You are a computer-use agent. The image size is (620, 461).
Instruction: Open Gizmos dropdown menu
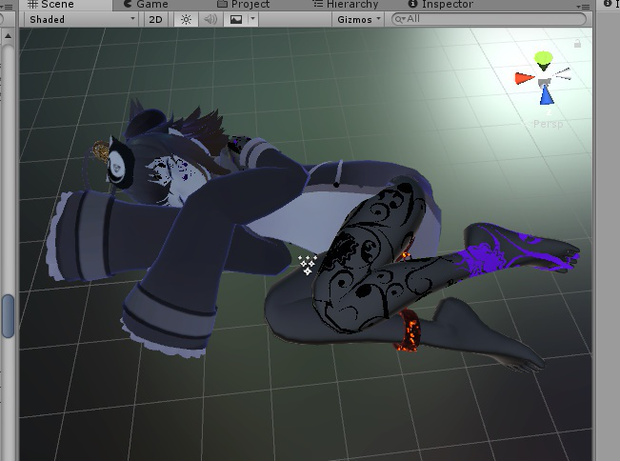pyautogui.click(x=358, y=19)
